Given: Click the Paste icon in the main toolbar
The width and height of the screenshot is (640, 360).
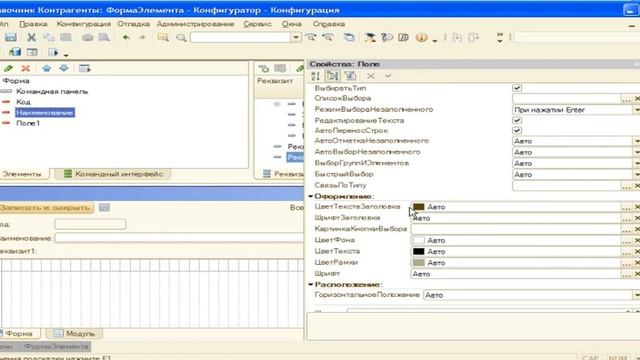Looking at the screenshot, I should pyautogui.click(x=66, y=38).
